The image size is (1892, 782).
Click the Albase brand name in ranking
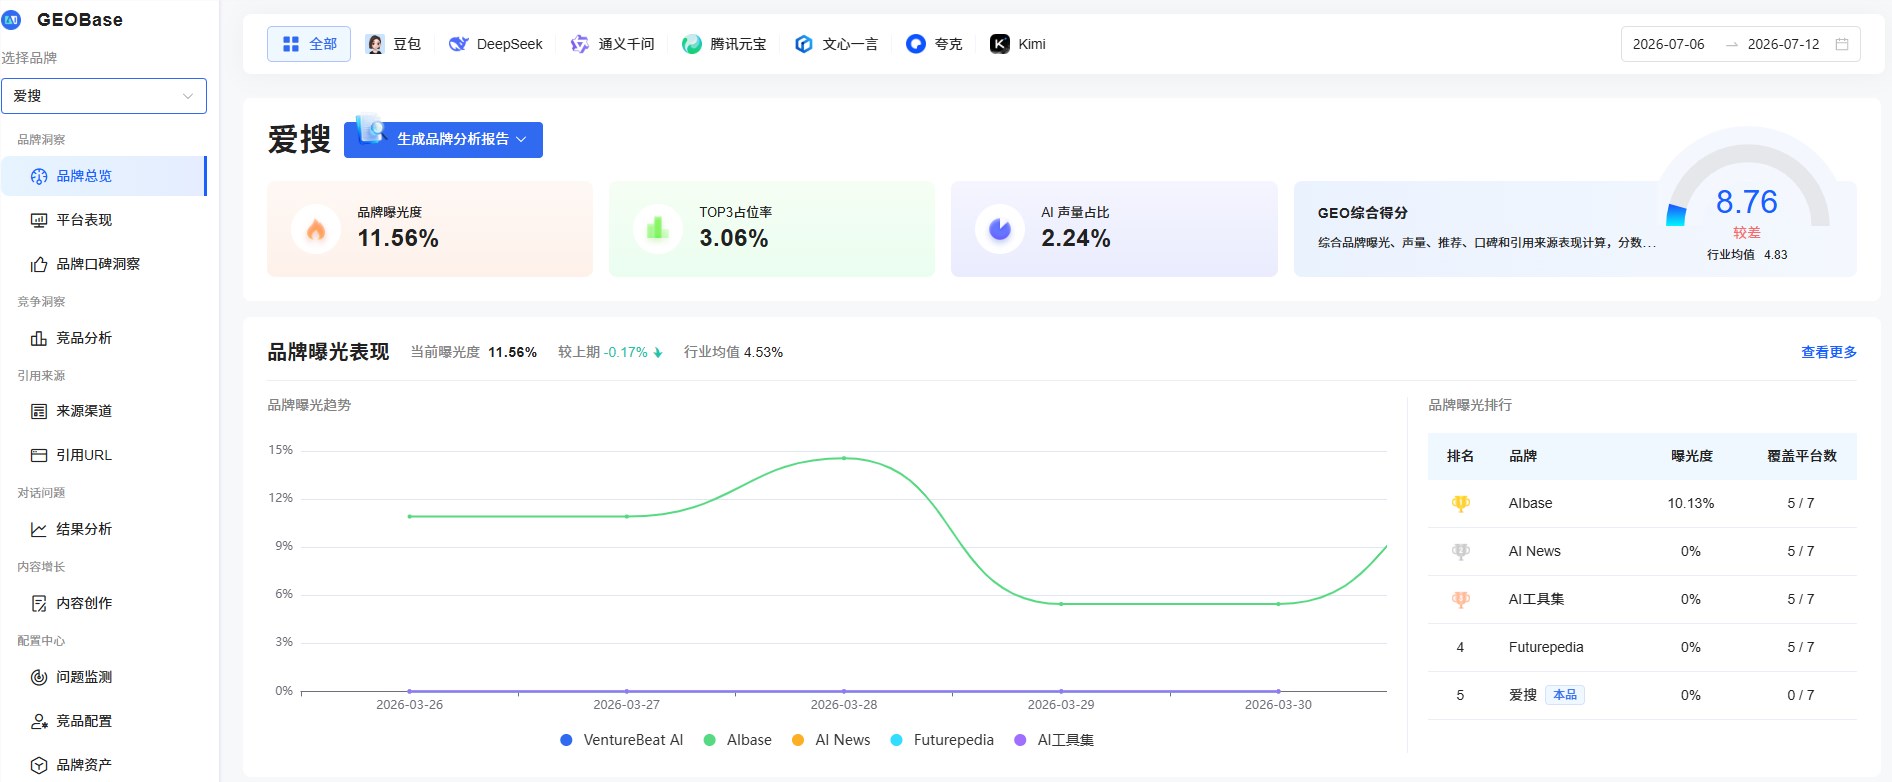[x=1530, y=503]
